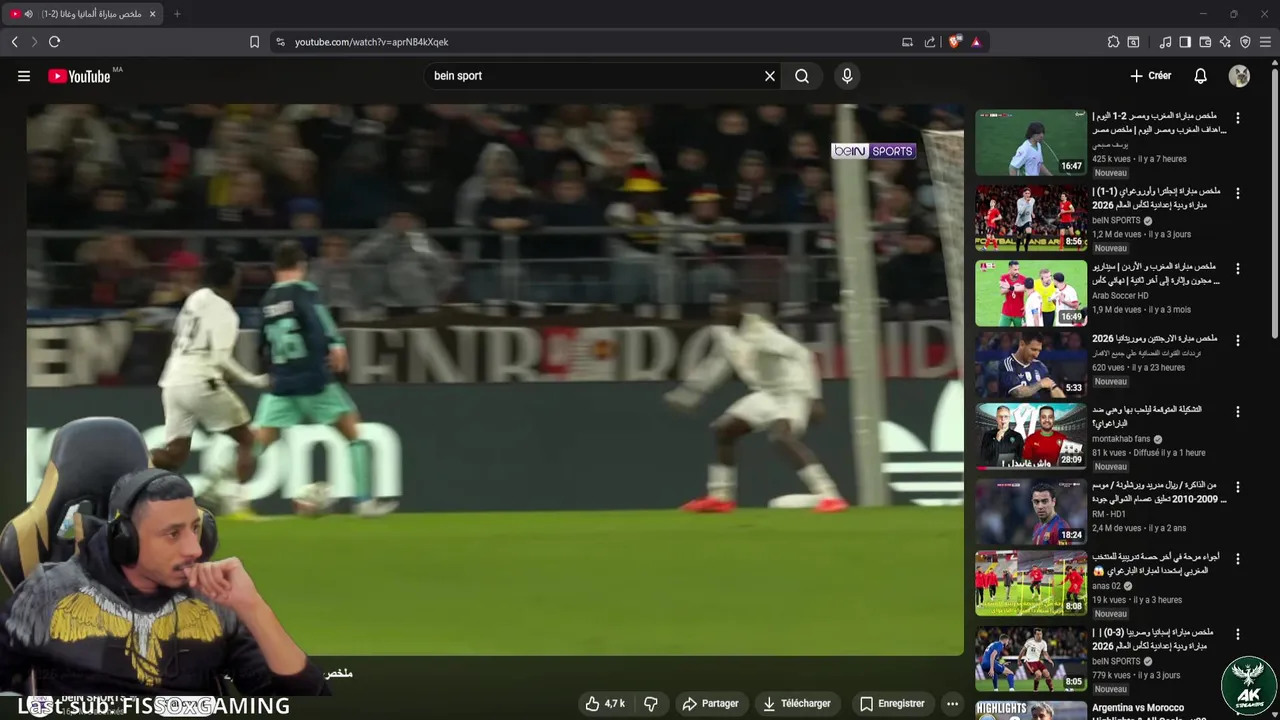Open the account avatar menu
The width and height of the screenshot is (1280, 720).
tap(1239, 76)
